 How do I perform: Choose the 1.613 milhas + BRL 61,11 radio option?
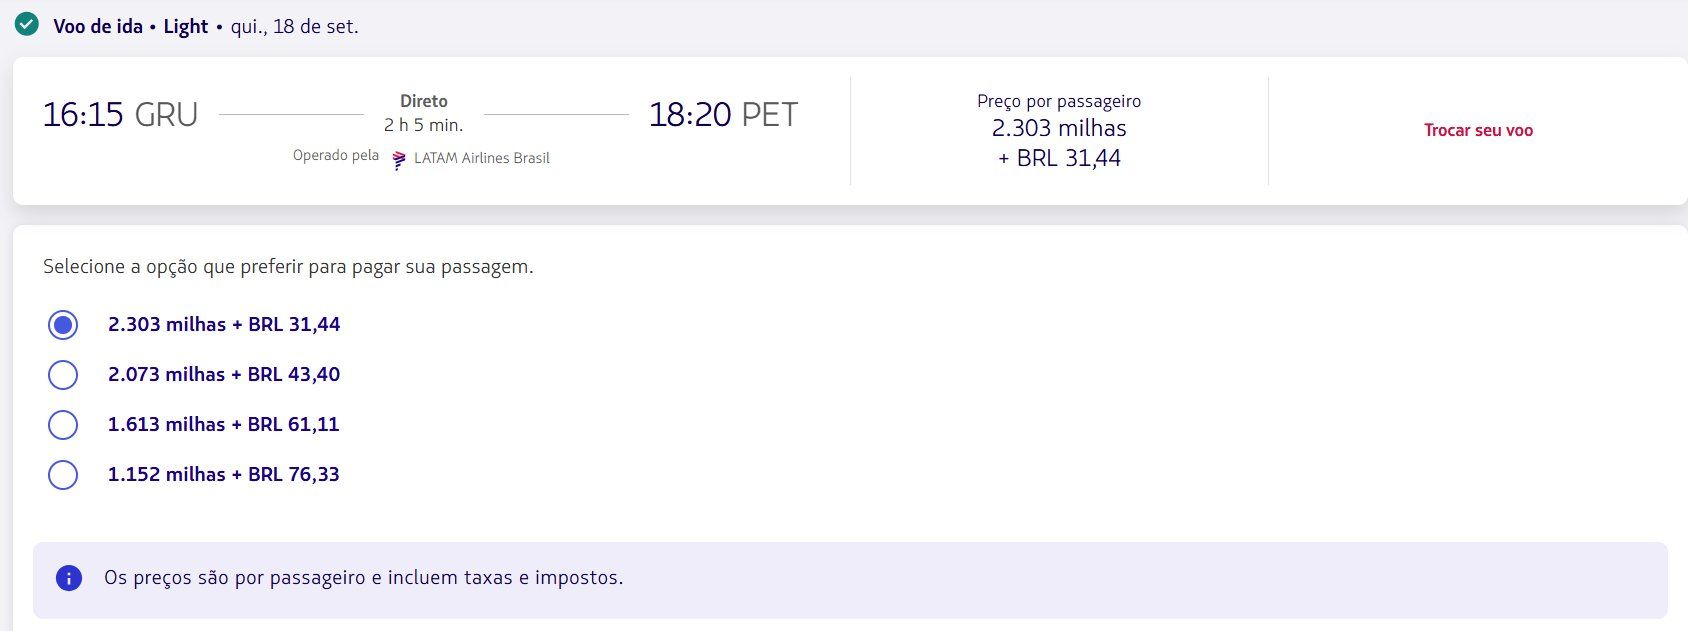click(63, 425)
